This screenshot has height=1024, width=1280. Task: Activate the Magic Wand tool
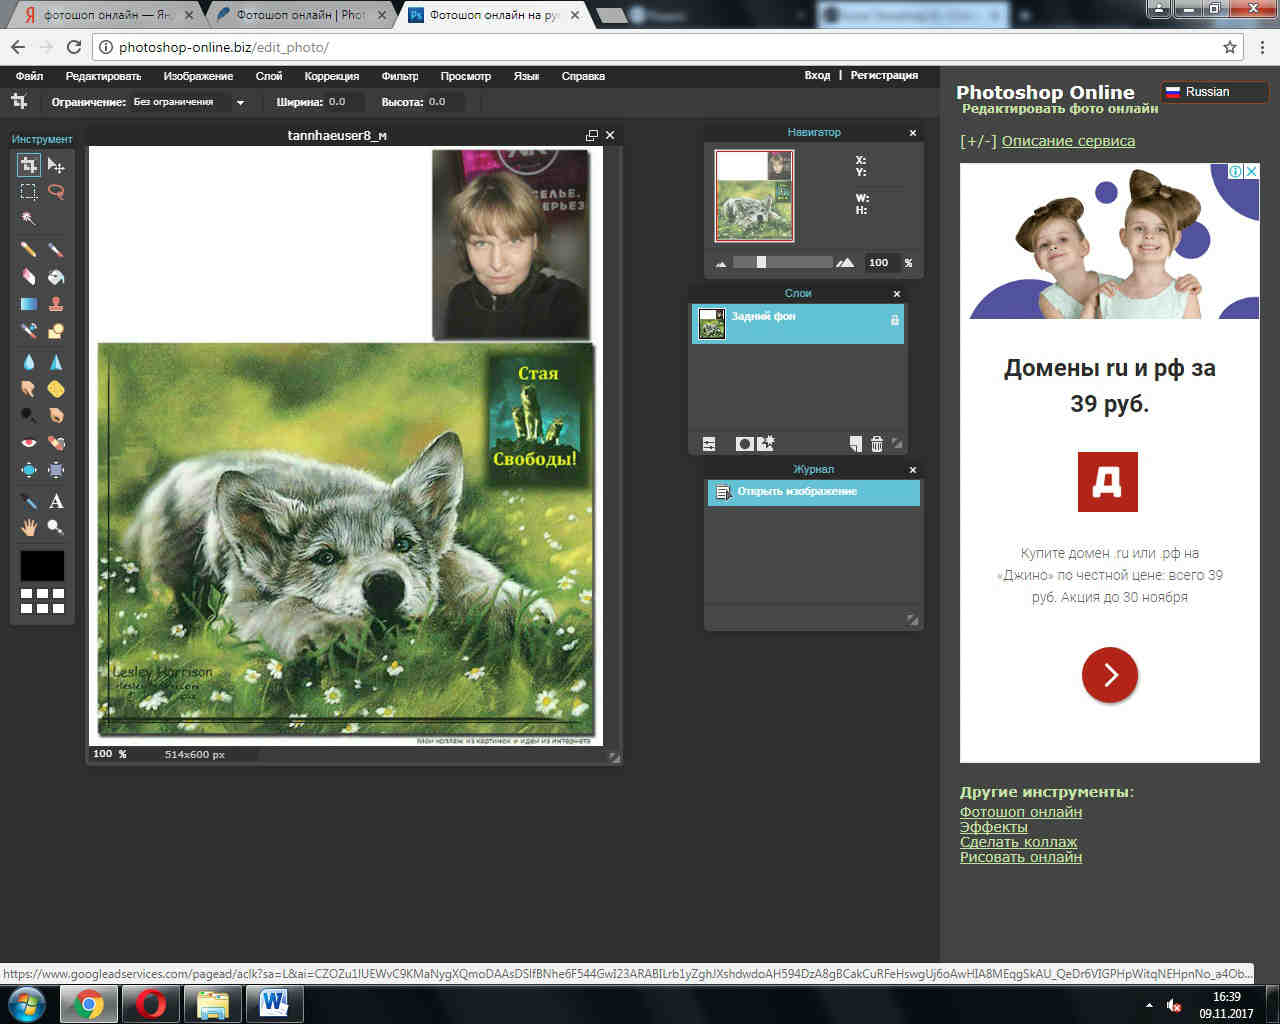coord(29,218)
